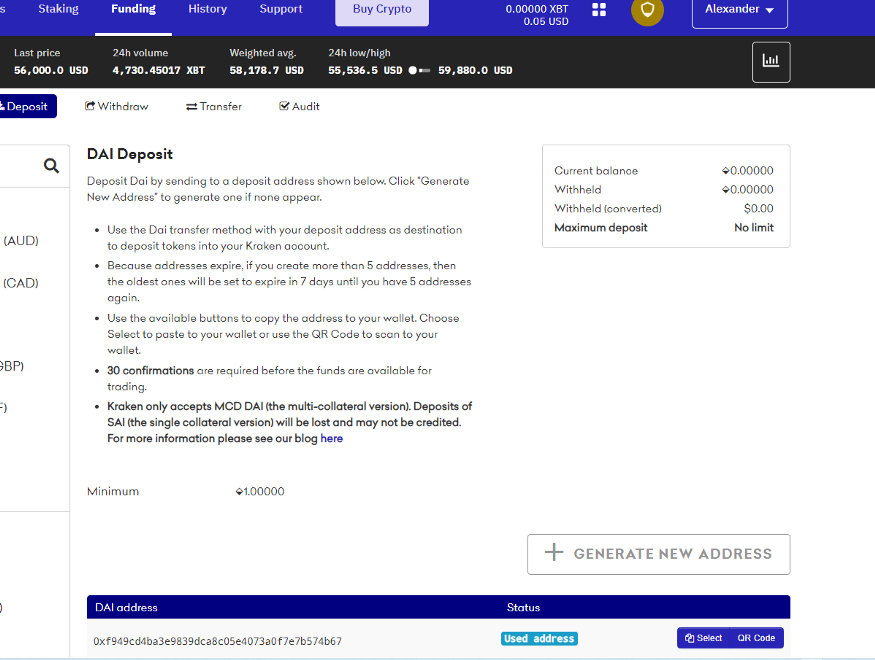Click the Weighted avg. 58,178.7 USD value
Image resolution: width=875 pixels, height=660 pixels.
click(x=266, y=70)
